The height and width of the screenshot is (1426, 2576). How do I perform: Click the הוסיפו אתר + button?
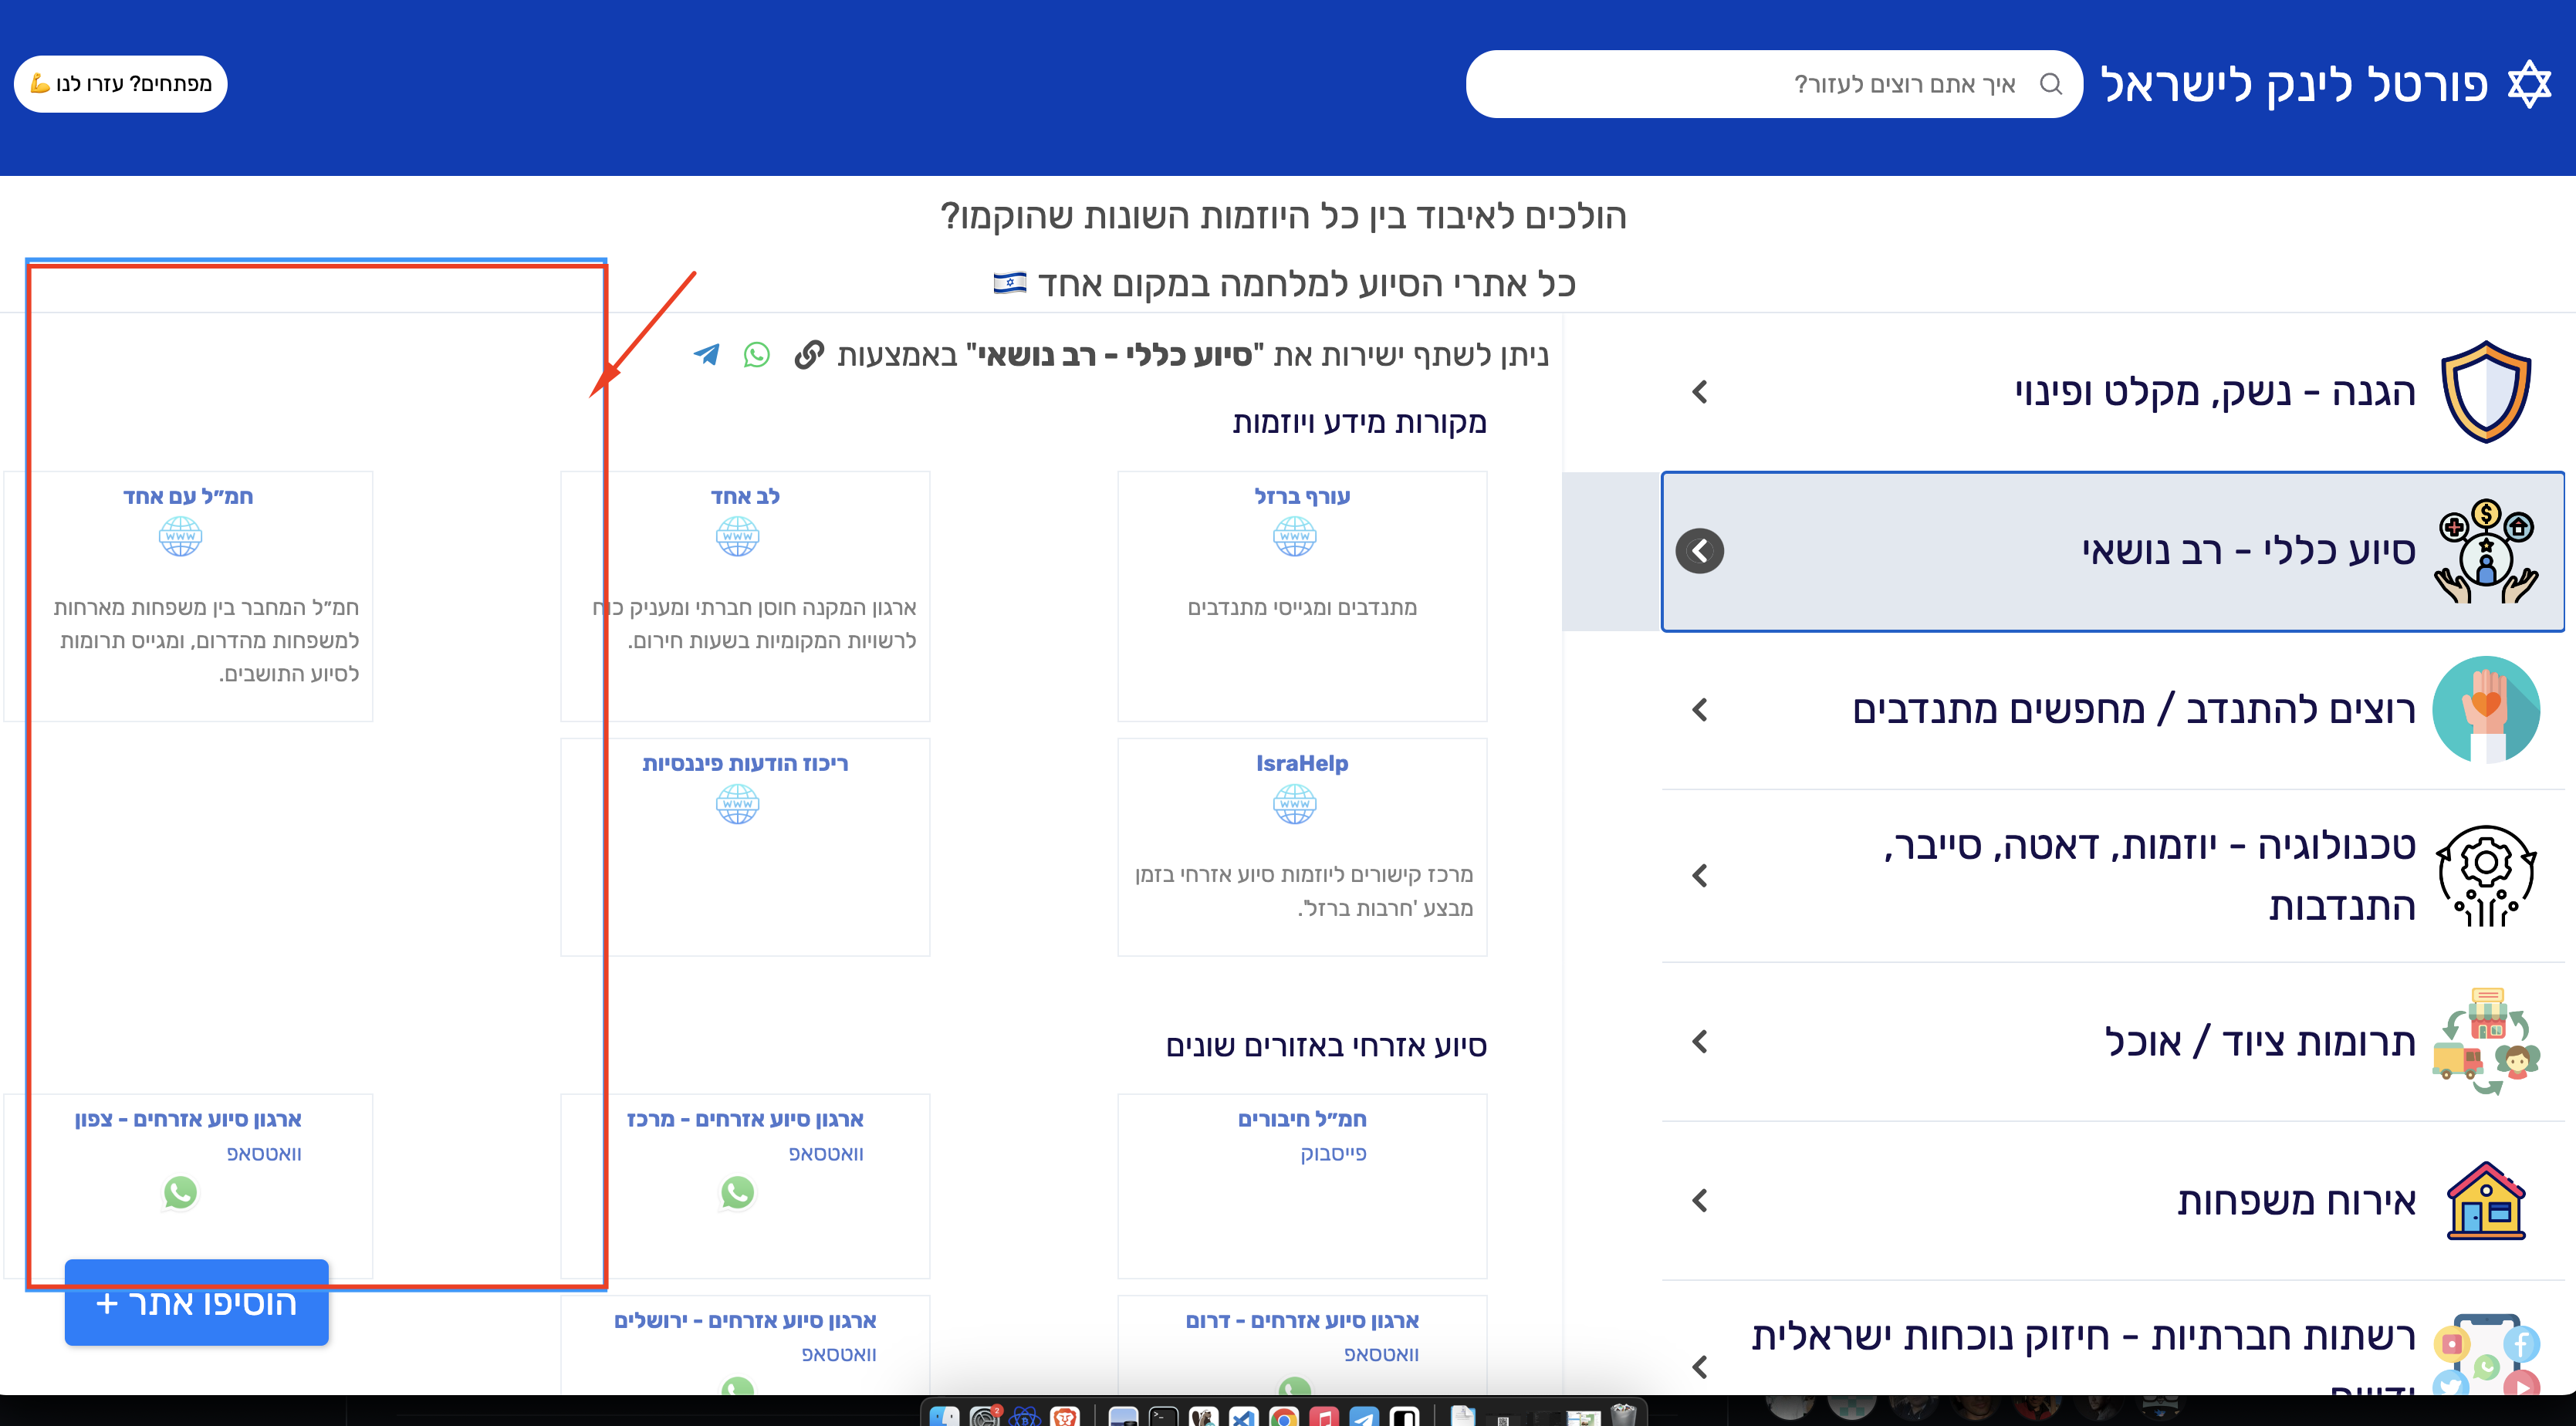196,1303
